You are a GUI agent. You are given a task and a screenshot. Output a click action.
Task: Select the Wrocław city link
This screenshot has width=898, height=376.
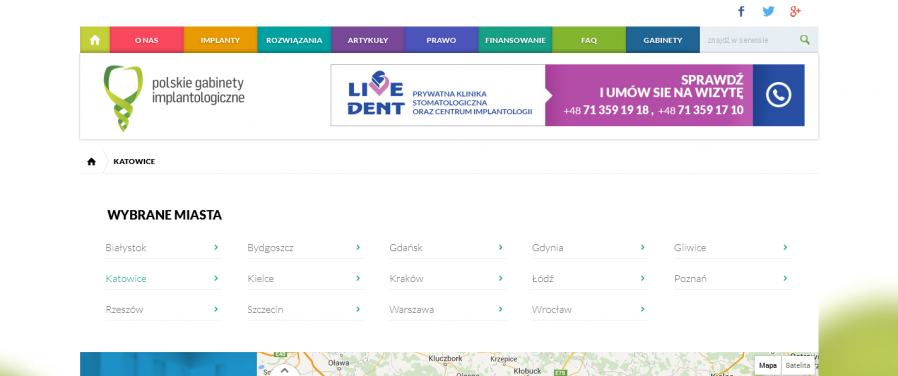point(552,310)
